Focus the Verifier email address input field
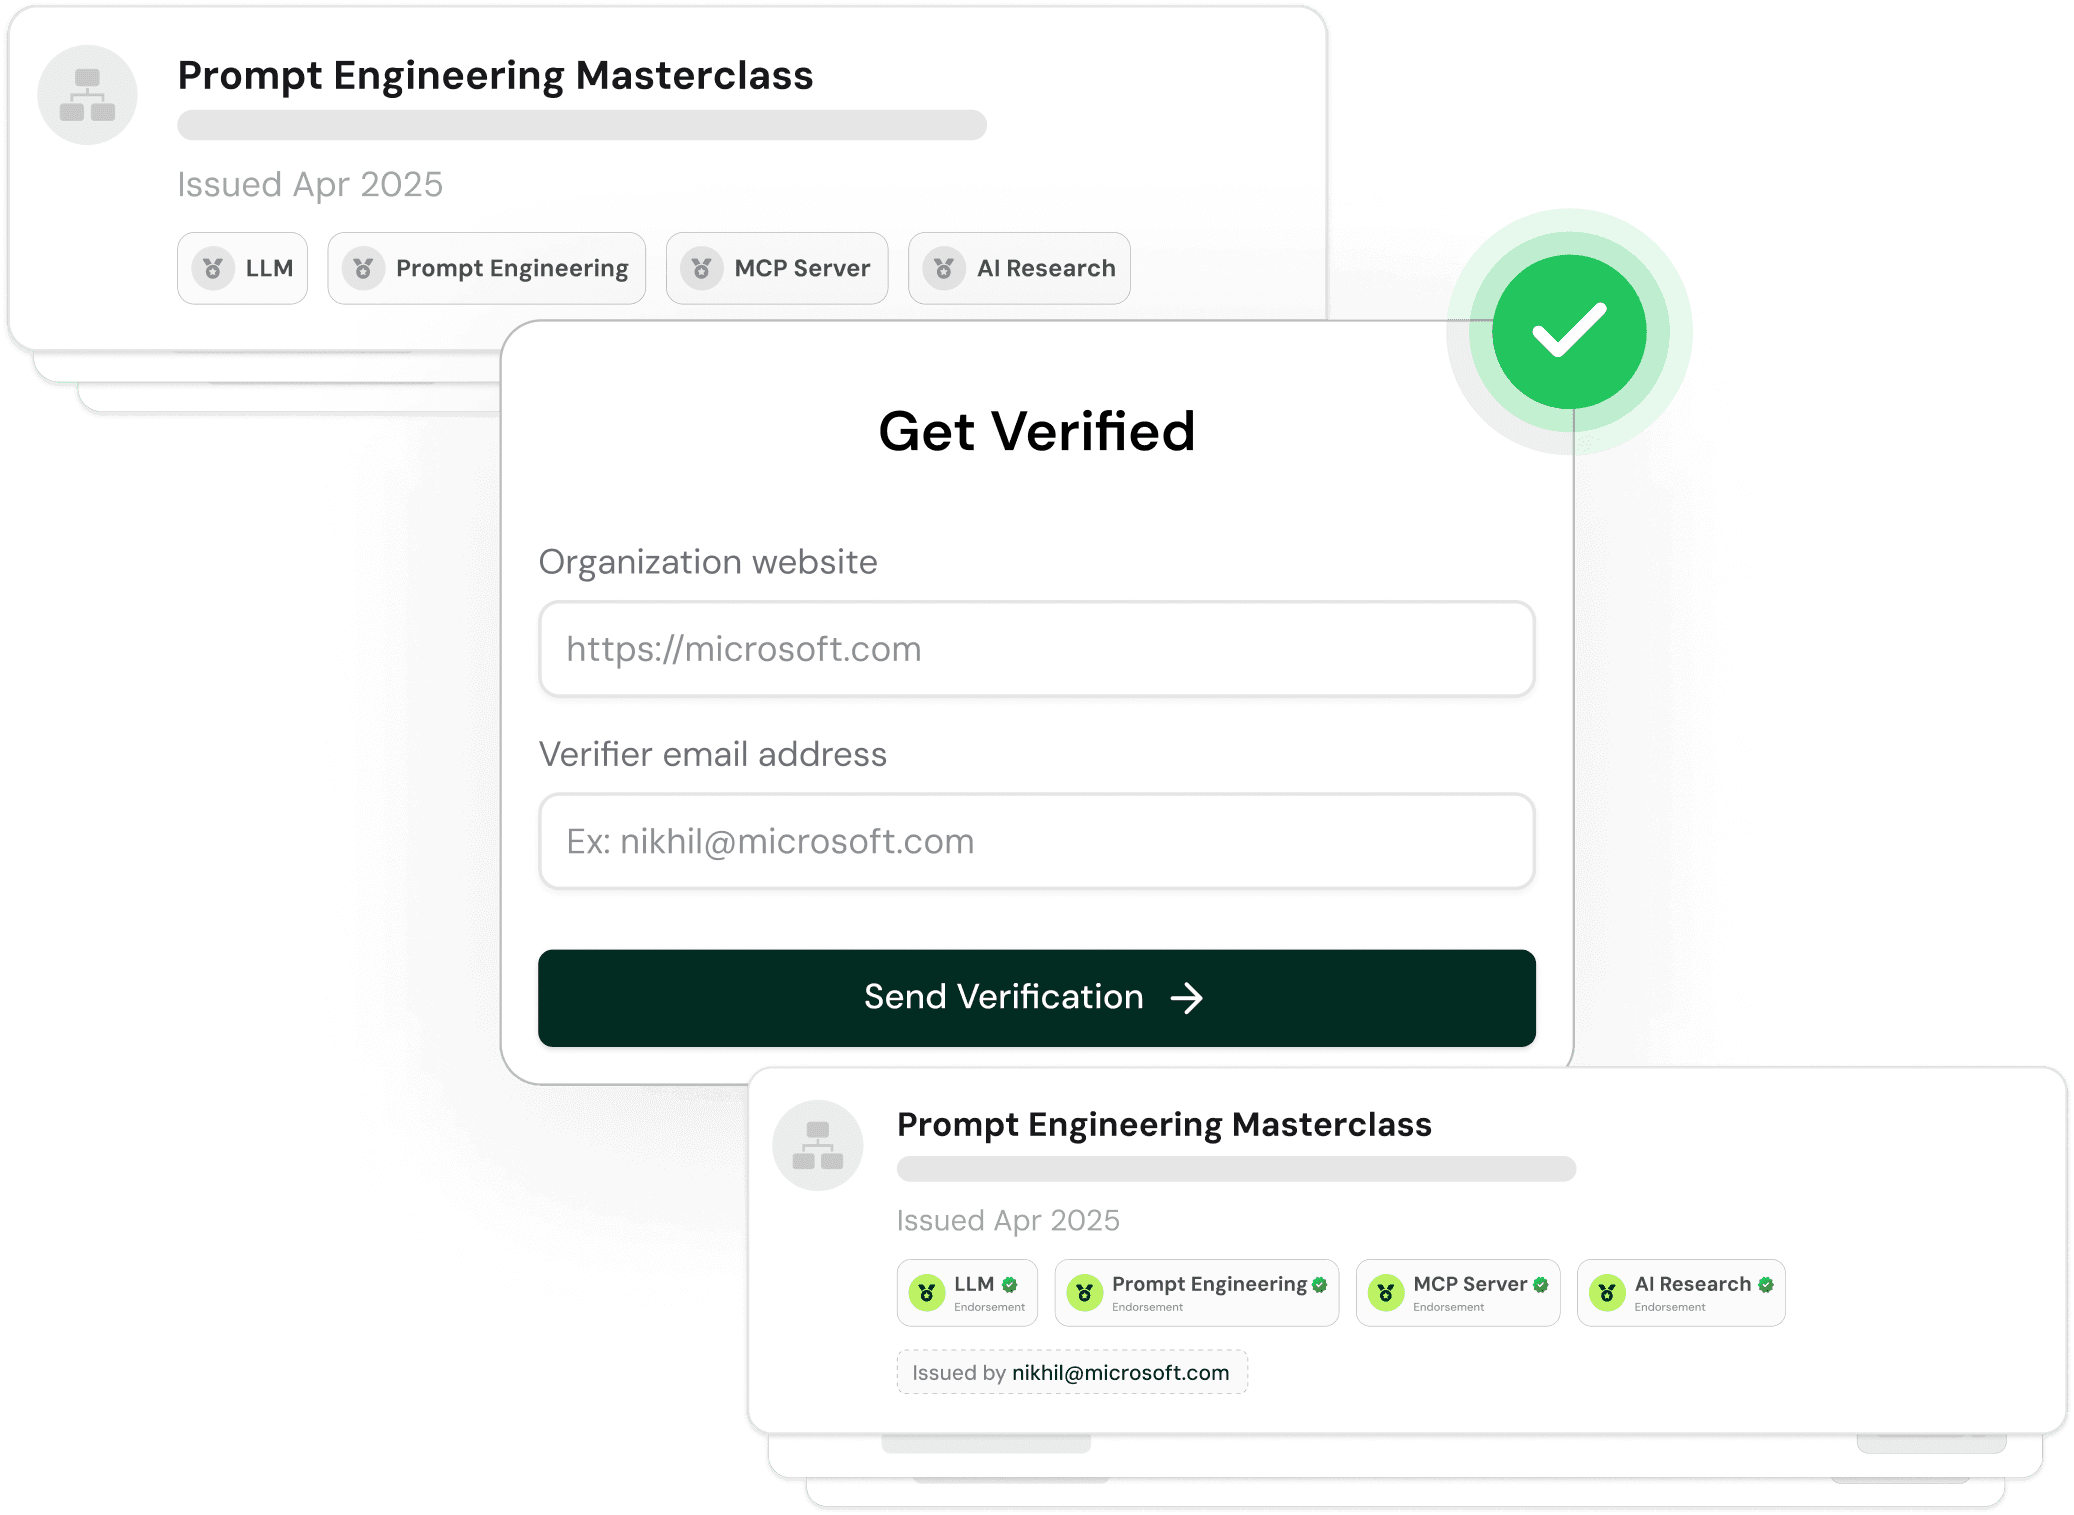This screenshot has height=1515, width=2074. (1037, 842)
